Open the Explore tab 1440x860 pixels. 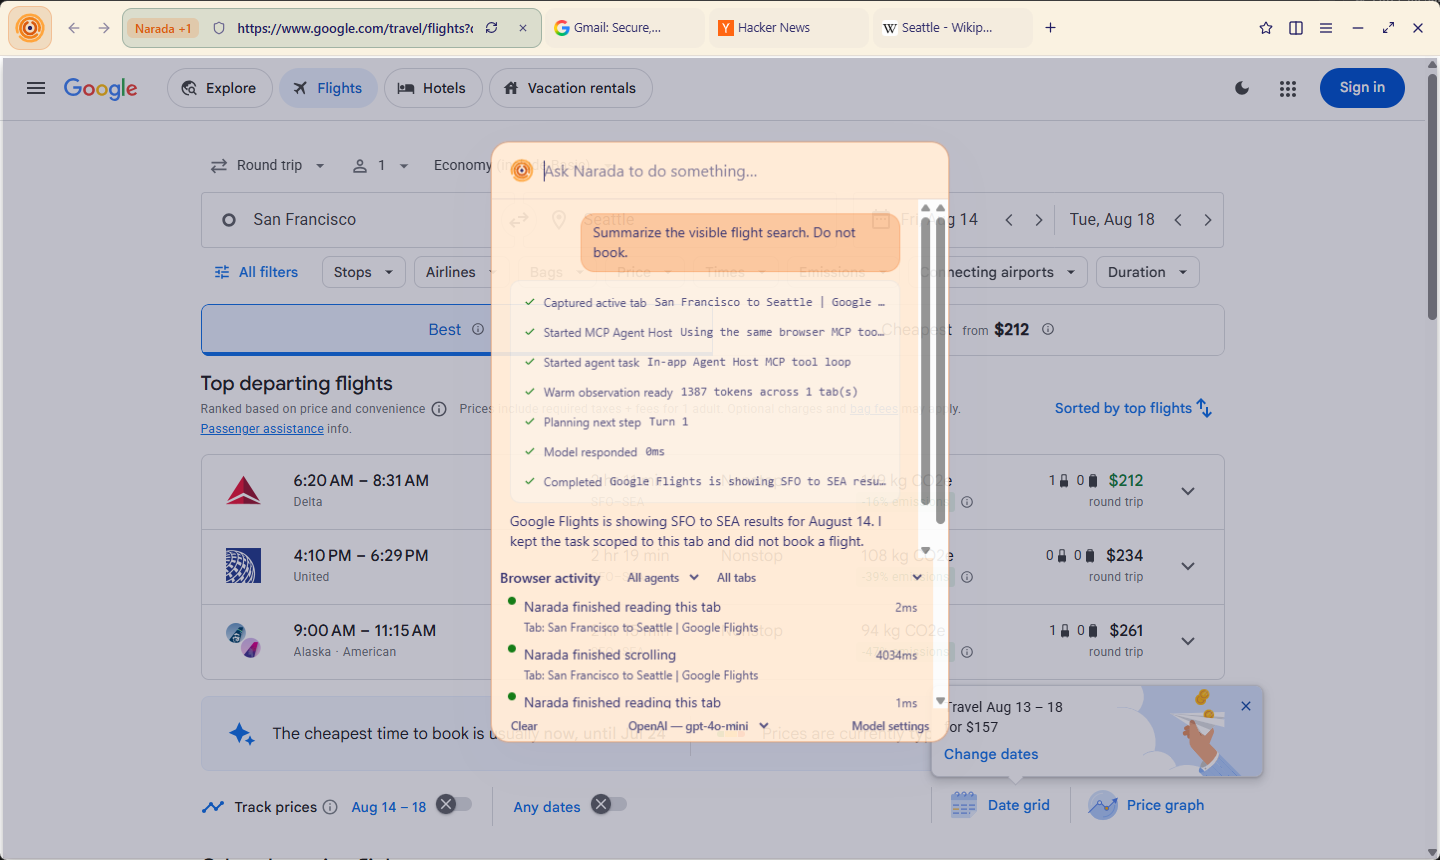220,88
